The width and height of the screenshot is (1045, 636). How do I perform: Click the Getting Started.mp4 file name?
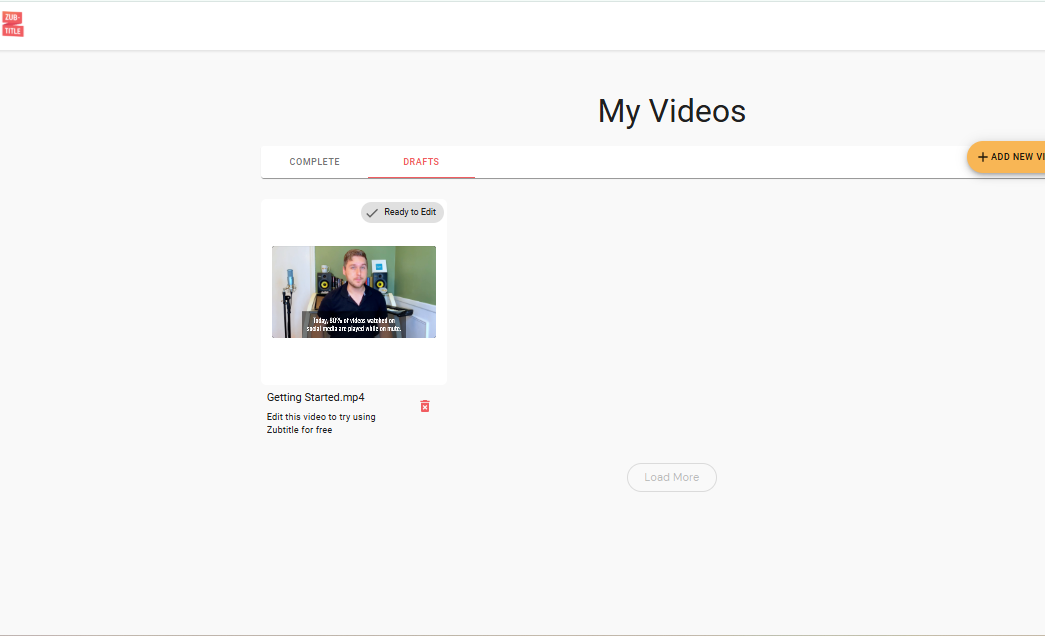(316, 397)
